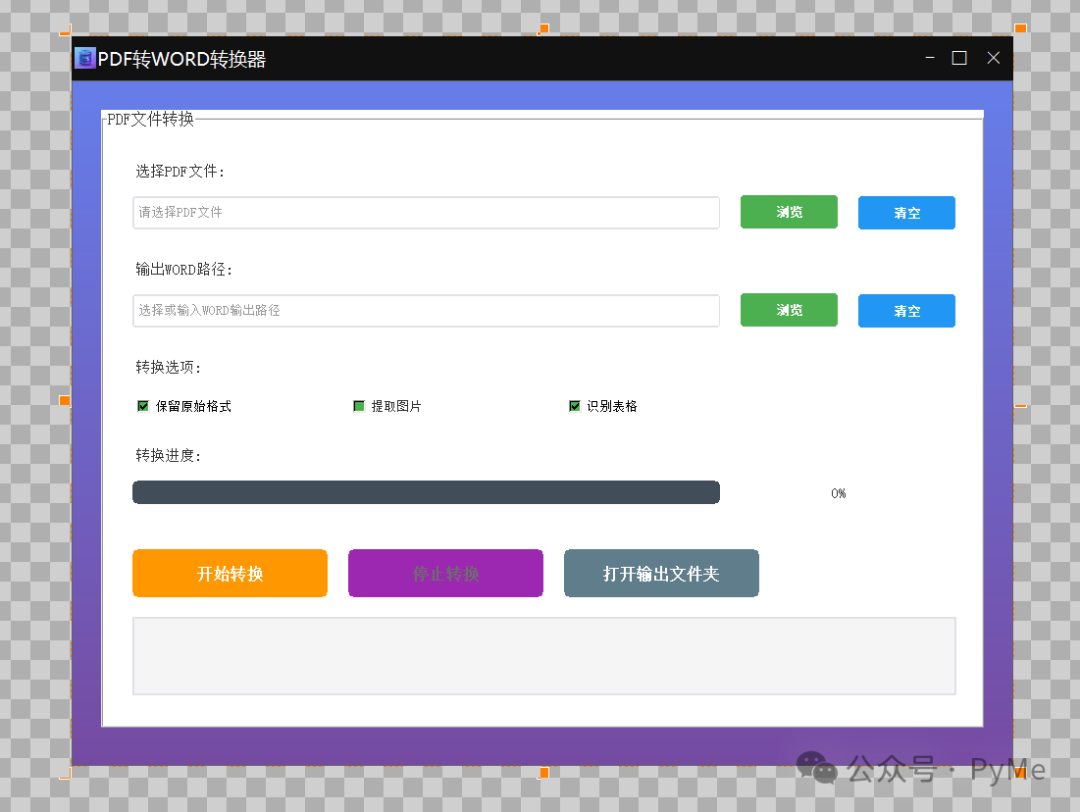This screenshot has width=1080, height=812.
Task: Click the PDF文件转换 group box title
Action: pyautogui.click(x=151, y=119)
